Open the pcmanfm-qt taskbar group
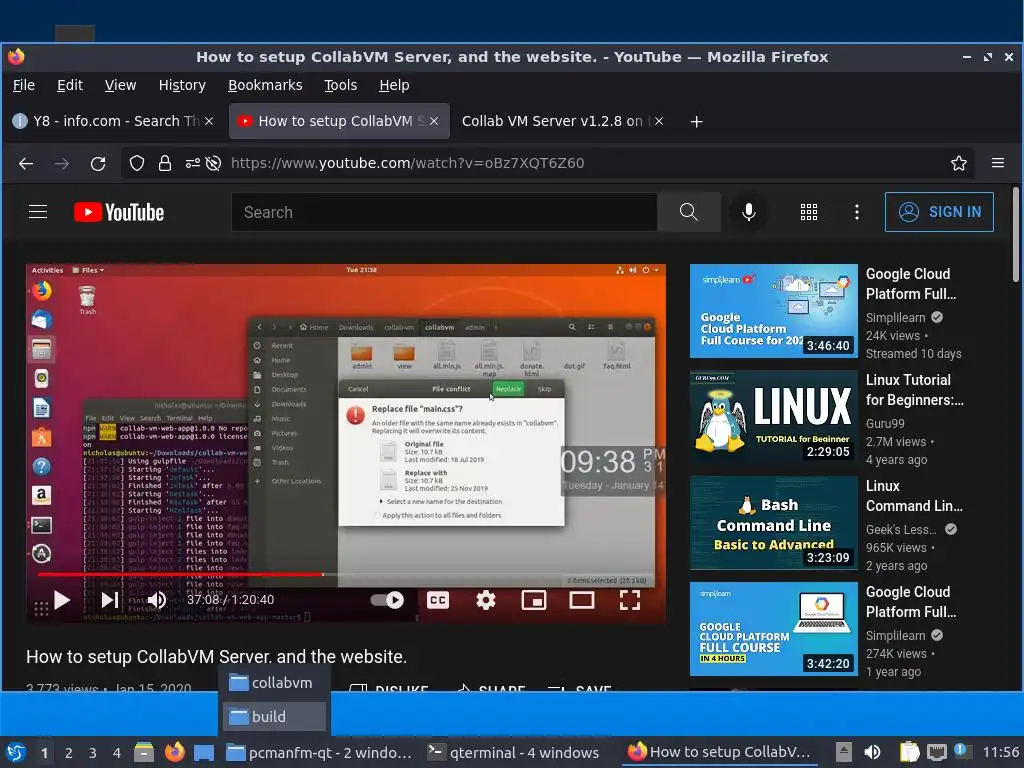1024x768 pixels. (319, 753)
